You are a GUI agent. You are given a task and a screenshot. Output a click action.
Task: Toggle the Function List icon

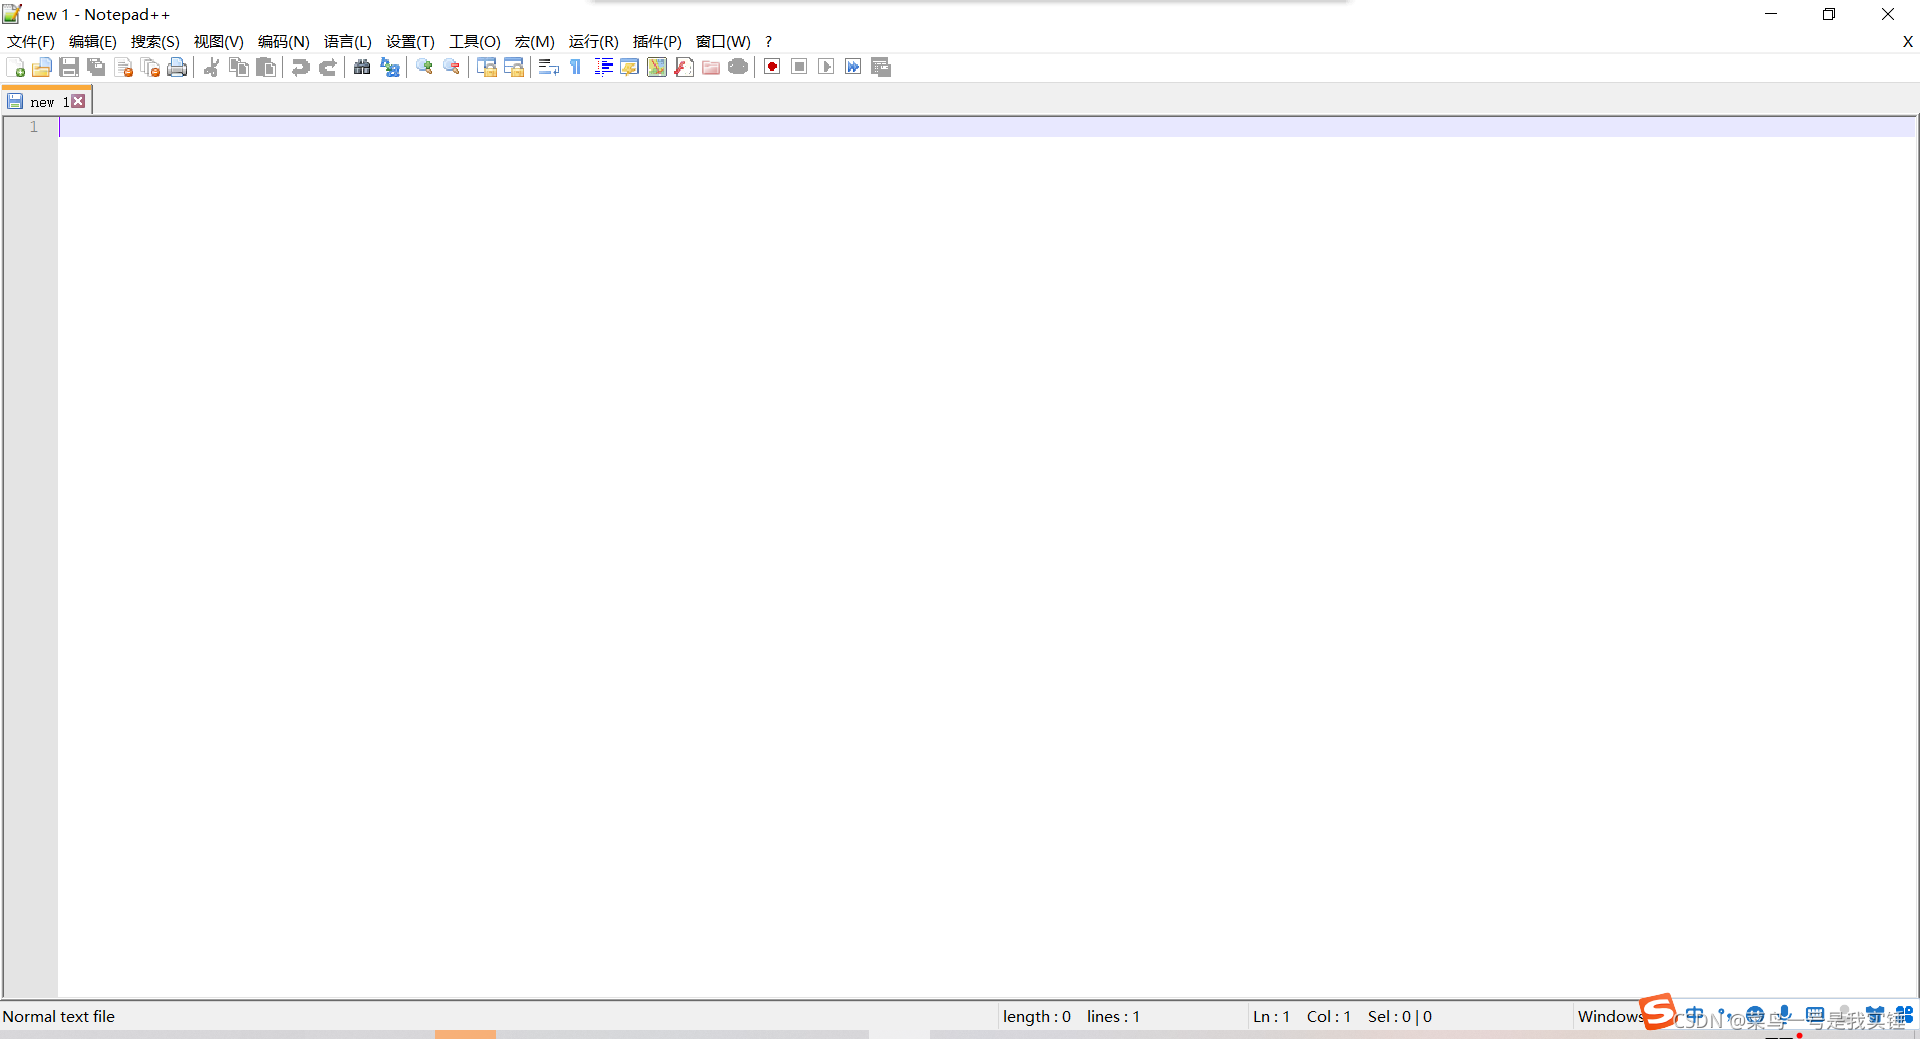coord(684,67)
